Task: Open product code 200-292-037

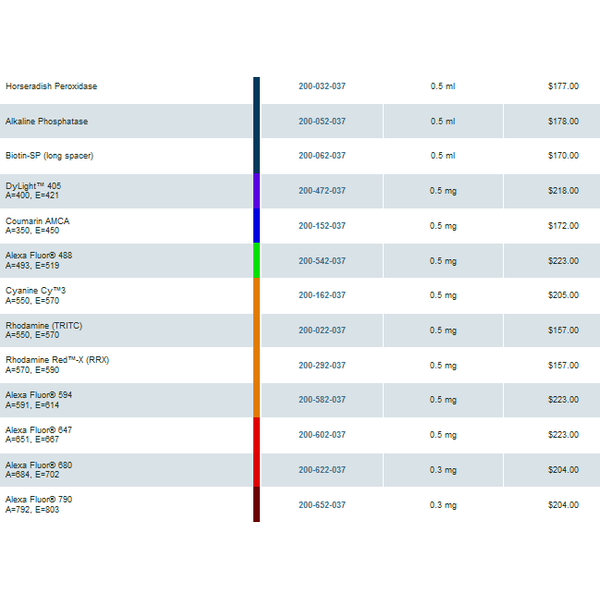Action: pos(322,365)
